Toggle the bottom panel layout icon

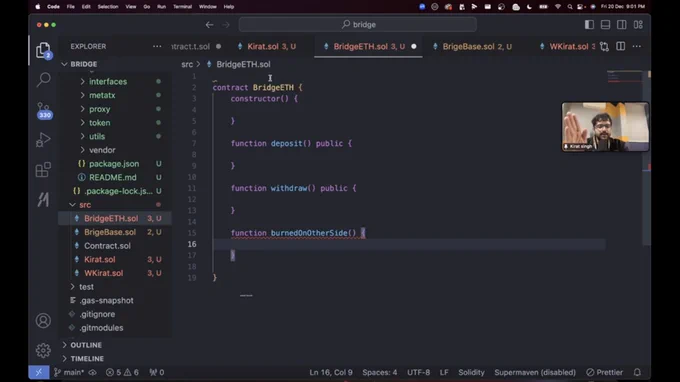(x=605, y=25)
